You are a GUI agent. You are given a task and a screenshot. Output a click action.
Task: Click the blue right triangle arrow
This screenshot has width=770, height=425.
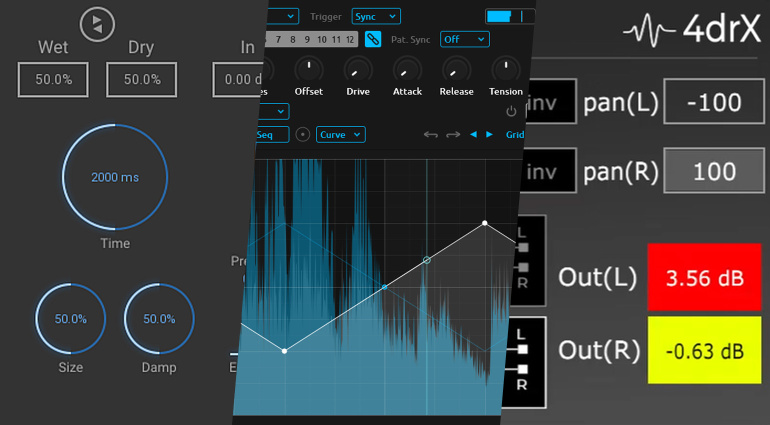pyautogui.click(x=489, y=134)
